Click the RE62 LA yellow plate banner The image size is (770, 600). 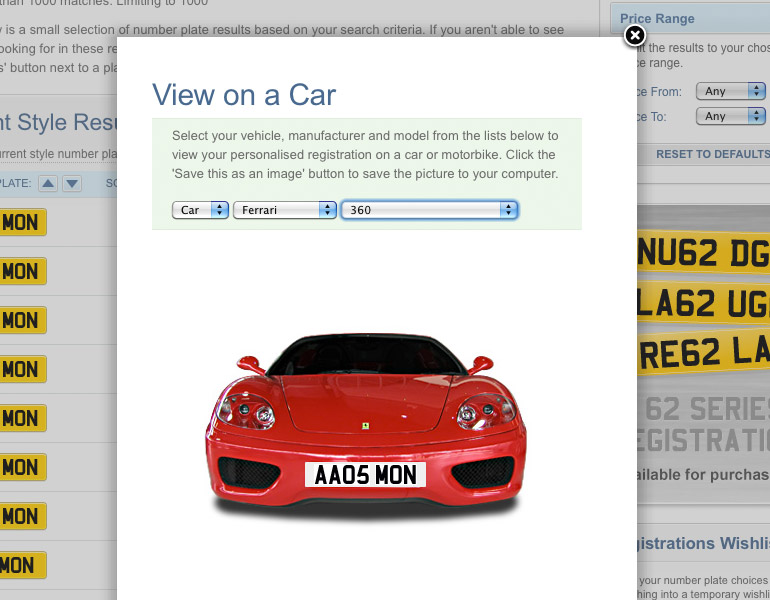(703, 352)
